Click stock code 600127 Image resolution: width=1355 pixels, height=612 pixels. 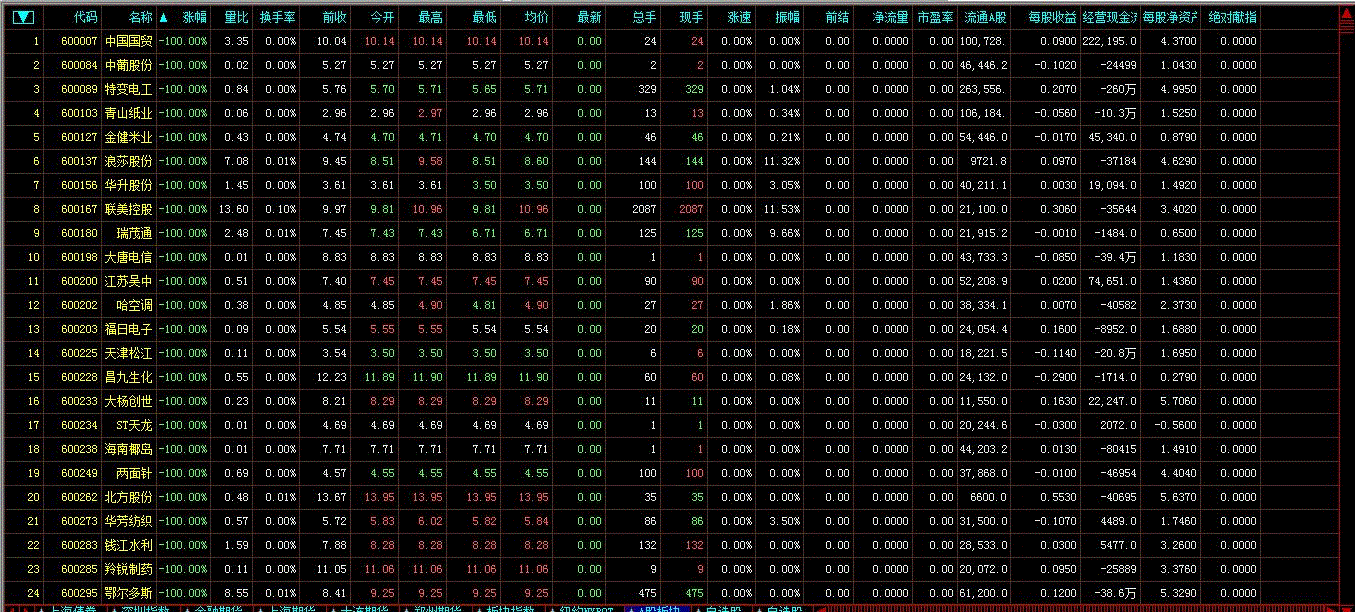[x=80, y=137]
